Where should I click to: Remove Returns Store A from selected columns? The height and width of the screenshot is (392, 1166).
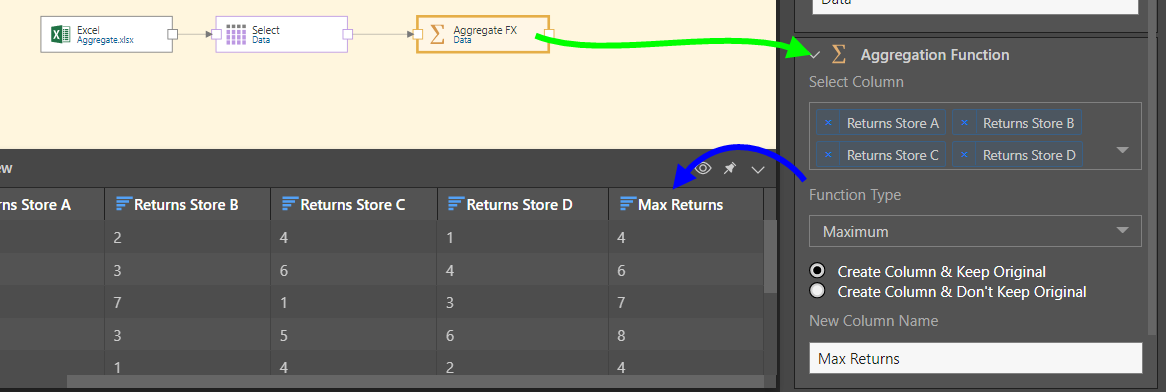[x=828, y=123]
